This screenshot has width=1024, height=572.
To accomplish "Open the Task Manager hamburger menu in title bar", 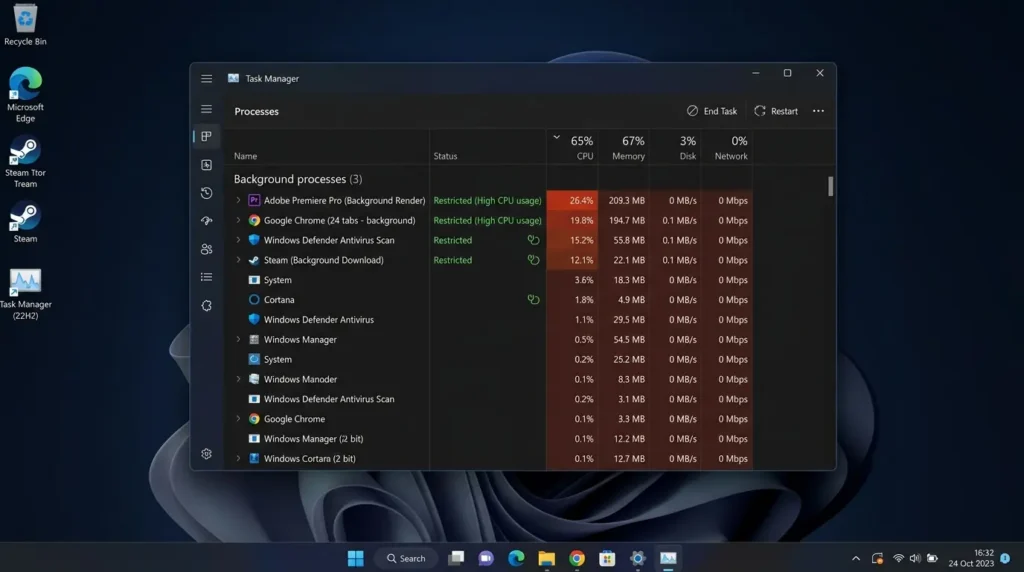I will [206, 78].
